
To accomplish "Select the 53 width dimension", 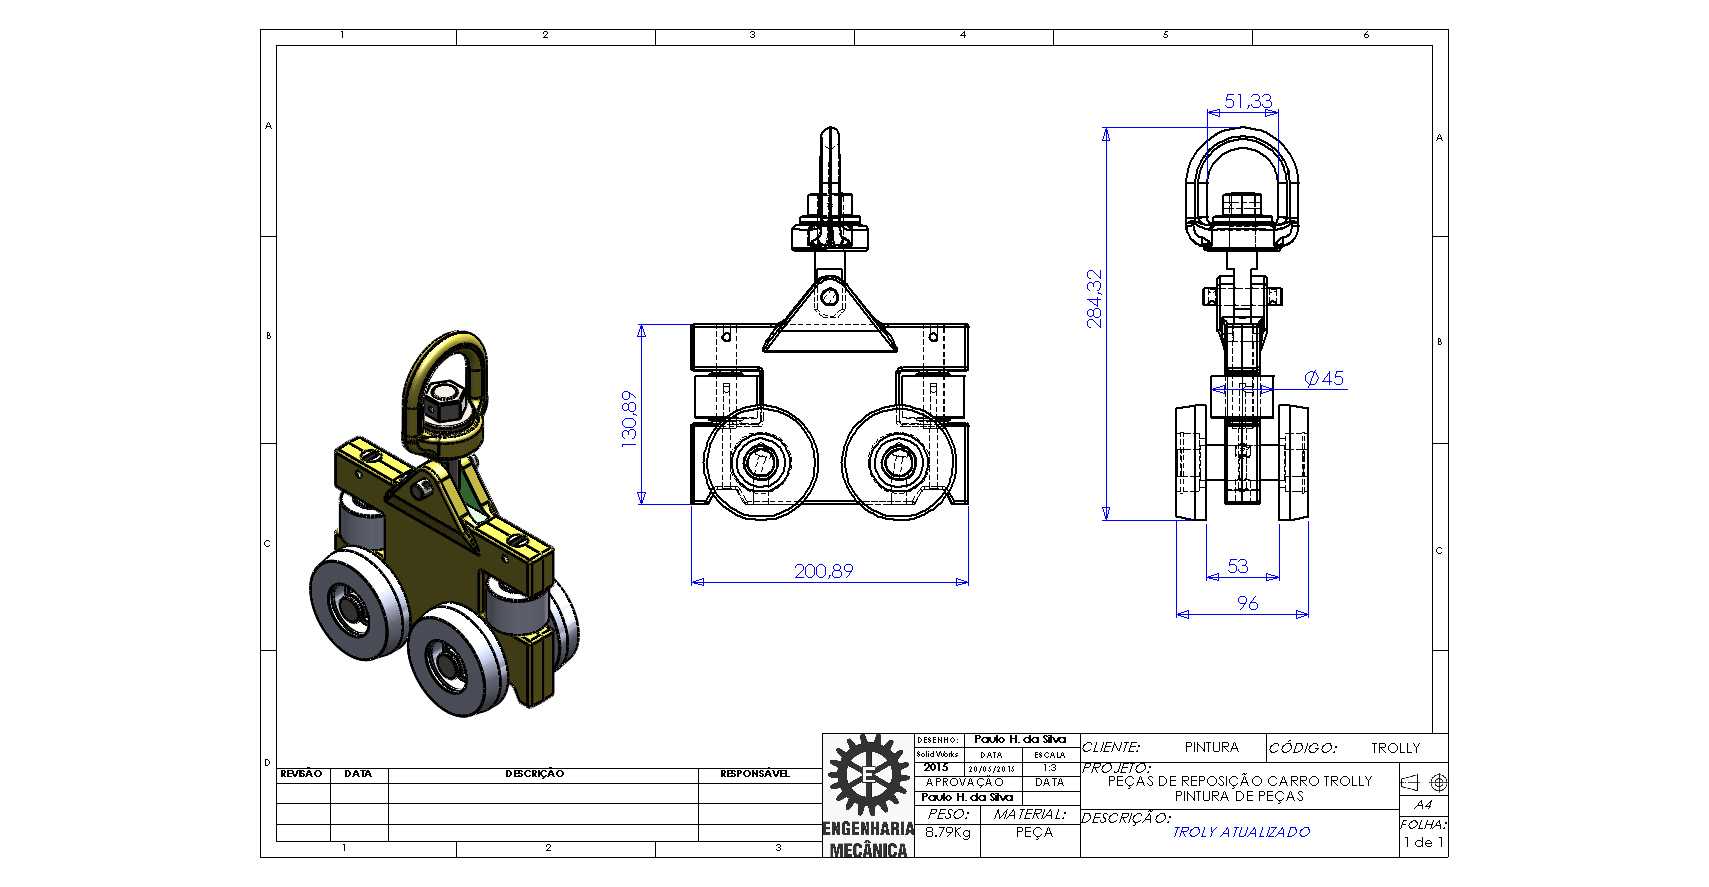I will [1238, 566].
